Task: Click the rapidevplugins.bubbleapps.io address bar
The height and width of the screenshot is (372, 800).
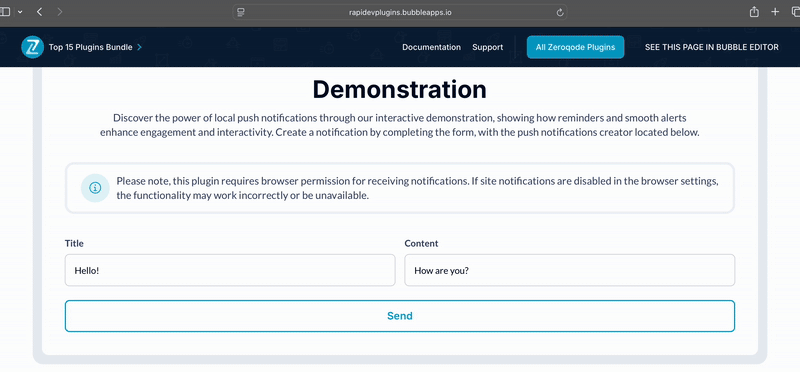Action: 399,12
